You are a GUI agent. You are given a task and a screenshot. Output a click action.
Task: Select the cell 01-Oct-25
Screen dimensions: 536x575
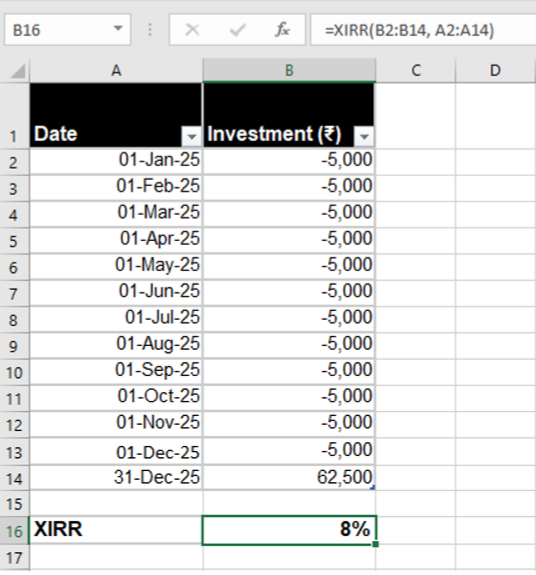[x=116, y=398]
